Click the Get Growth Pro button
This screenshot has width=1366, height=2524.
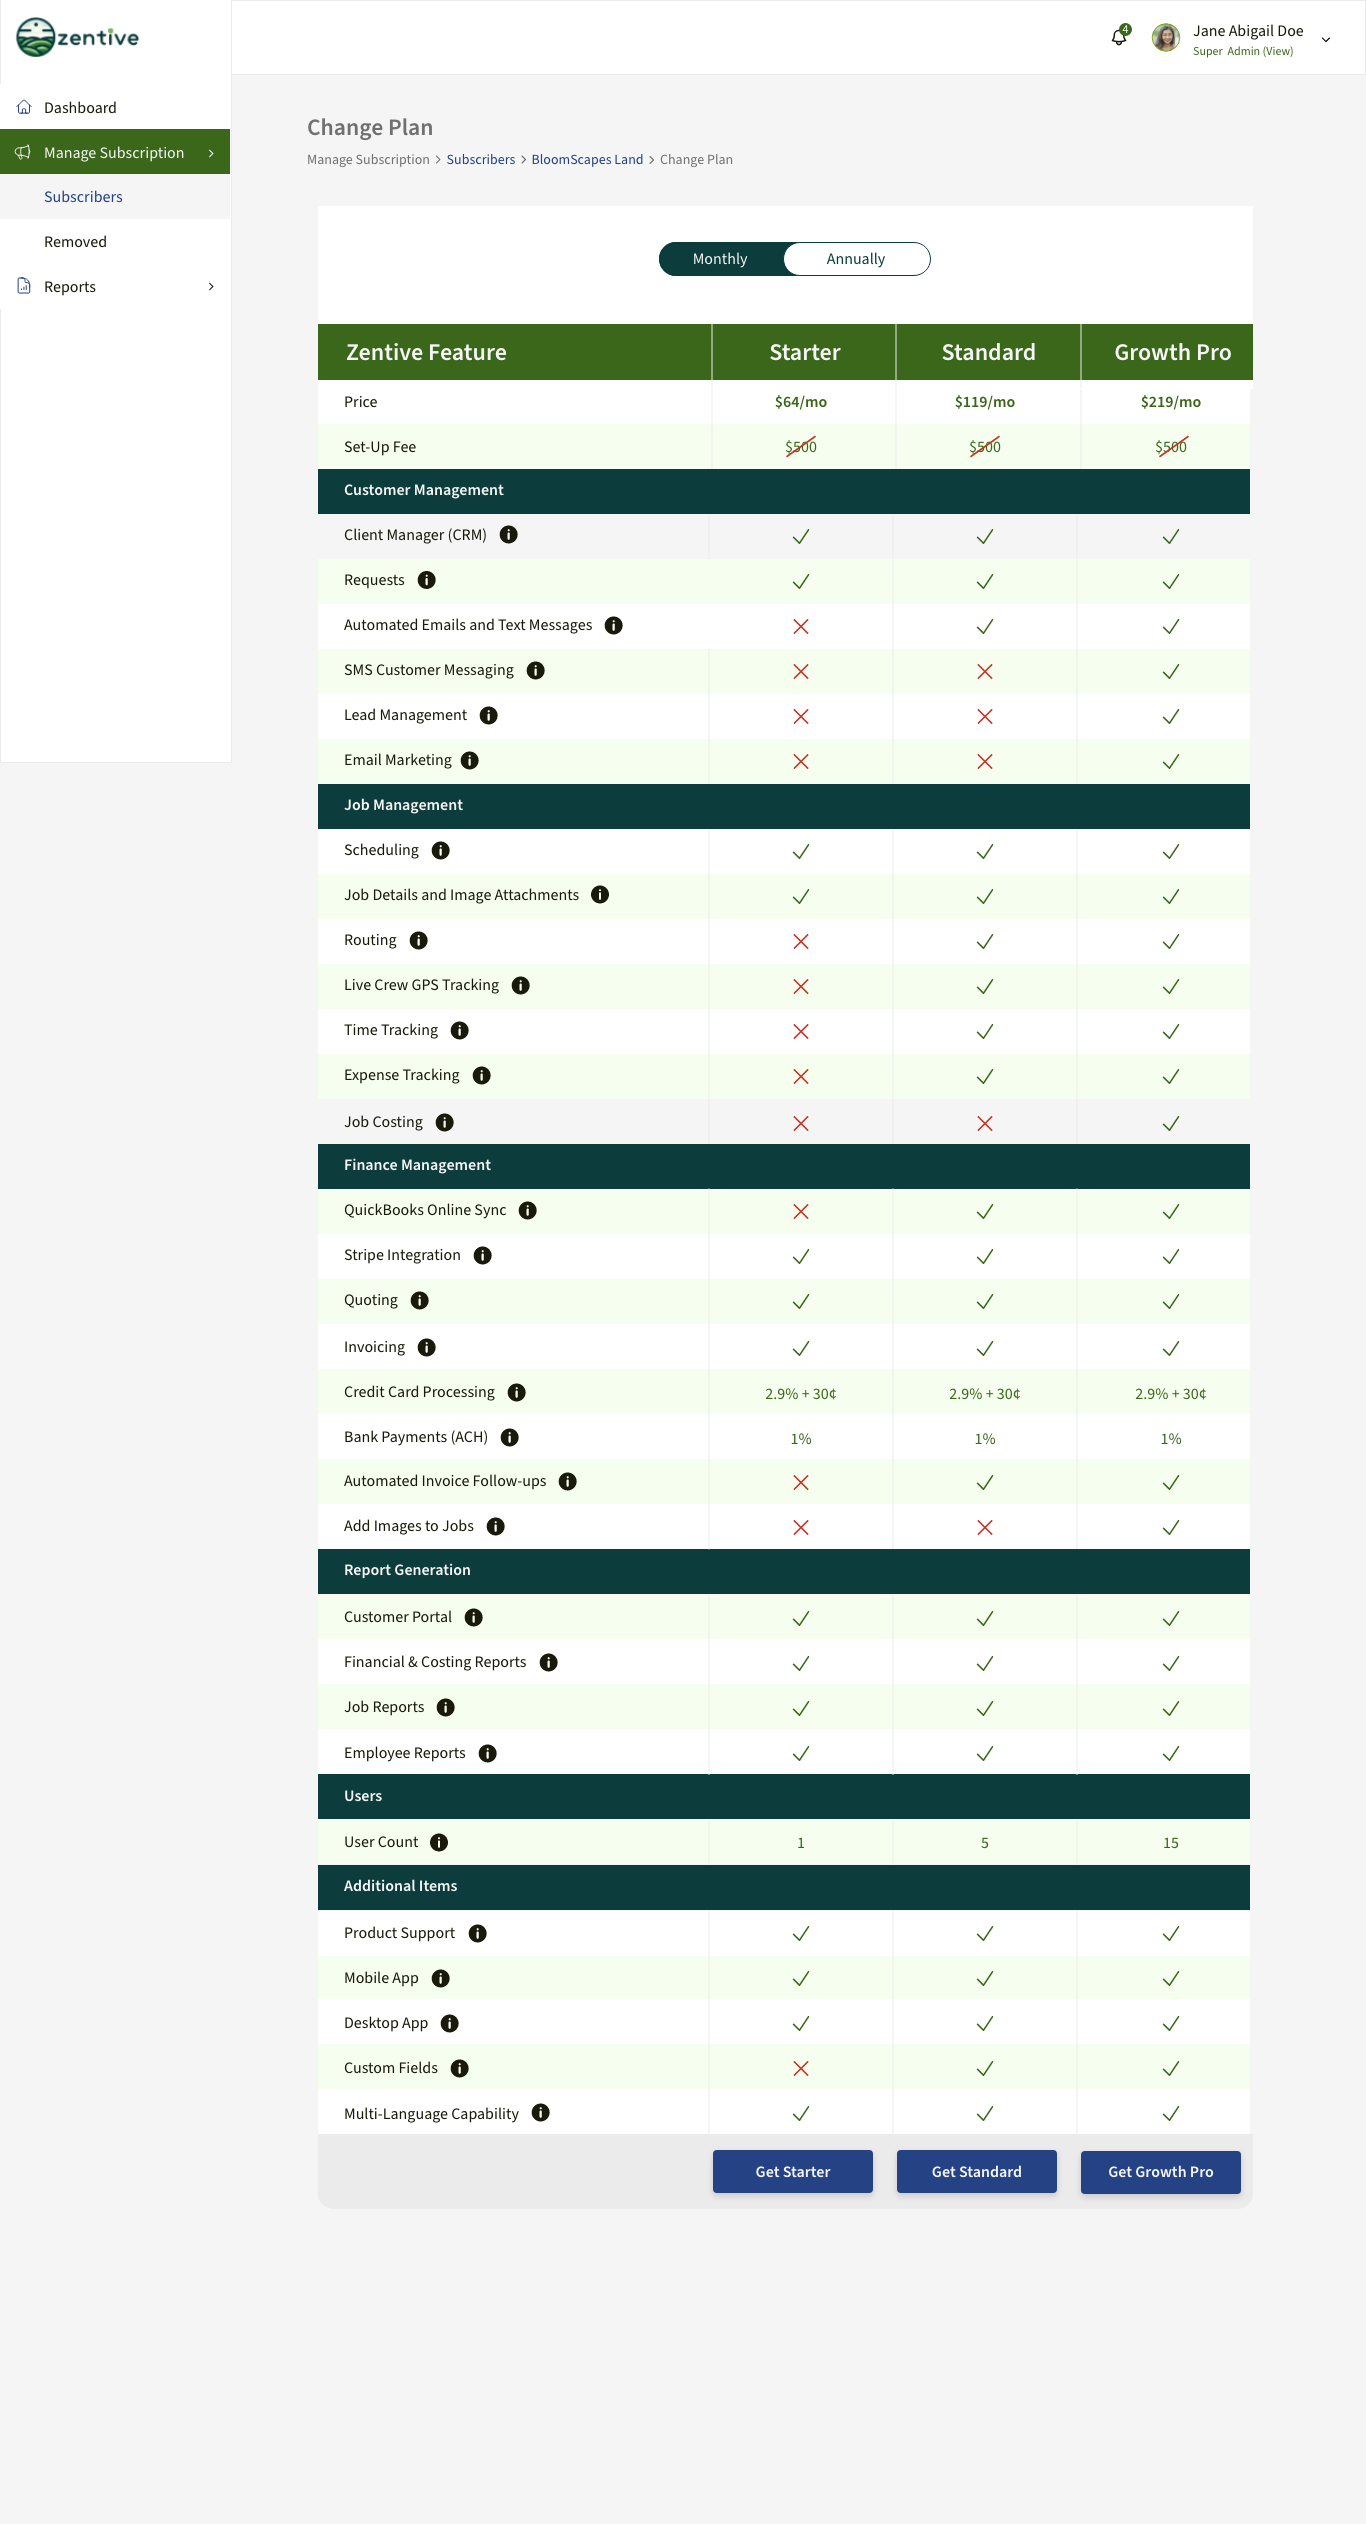1160,2172
